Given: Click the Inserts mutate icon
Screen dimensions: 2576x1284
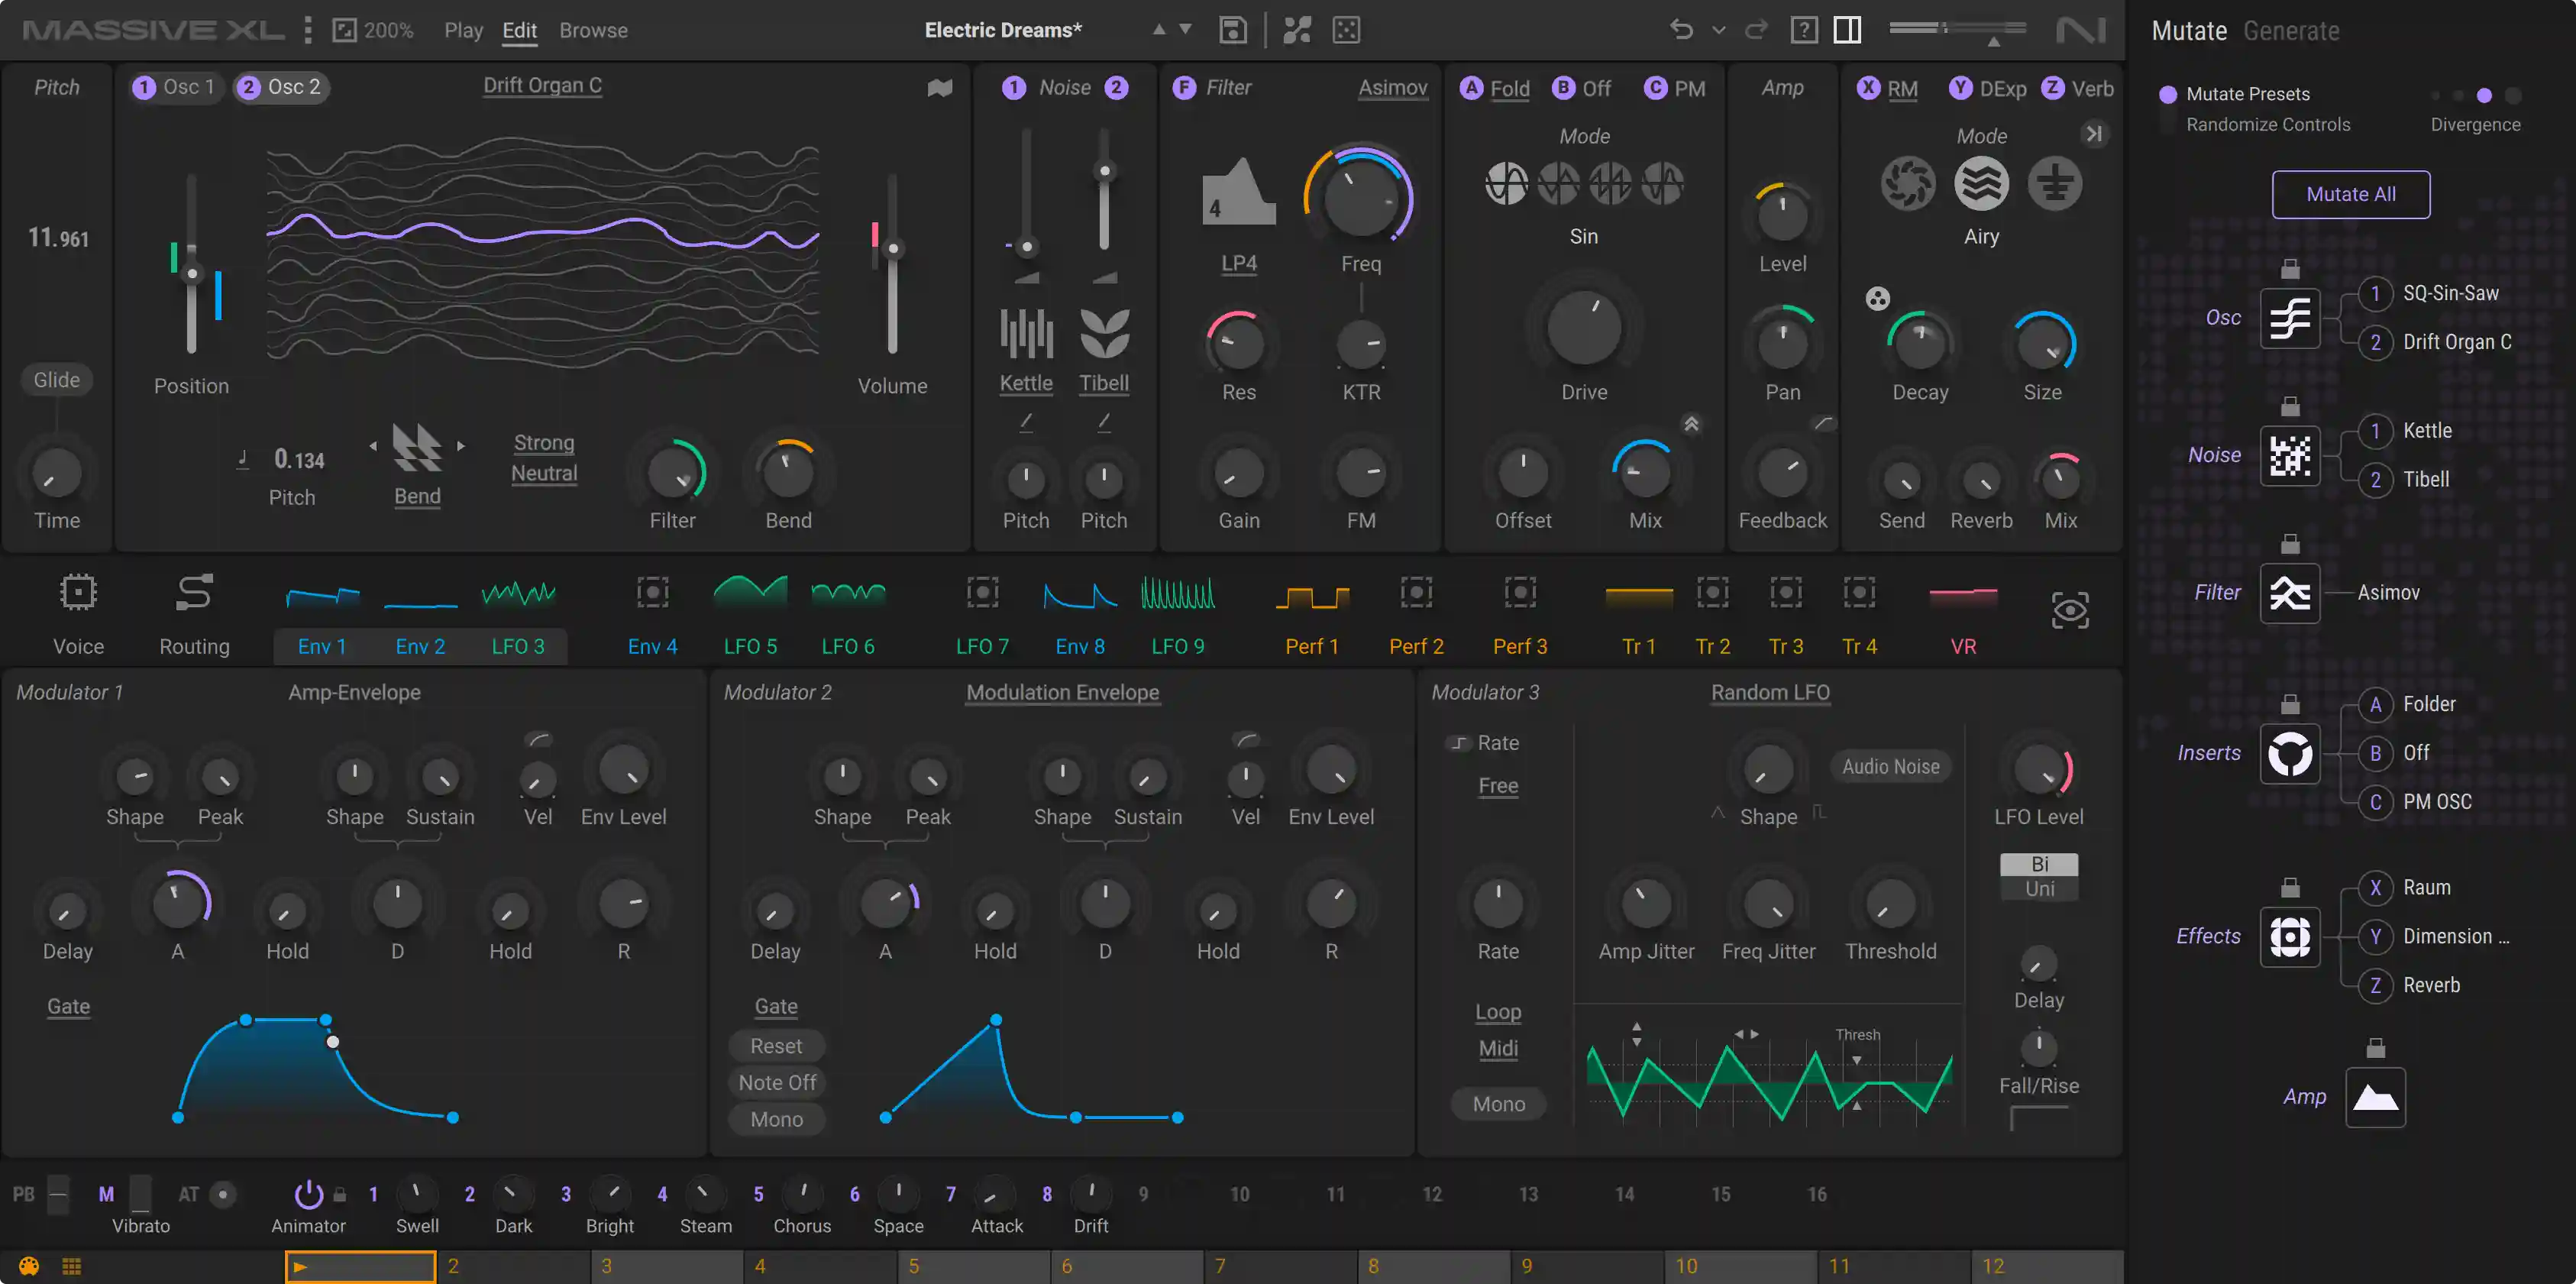Looking at the screenshot, I should coord(2290,753).
